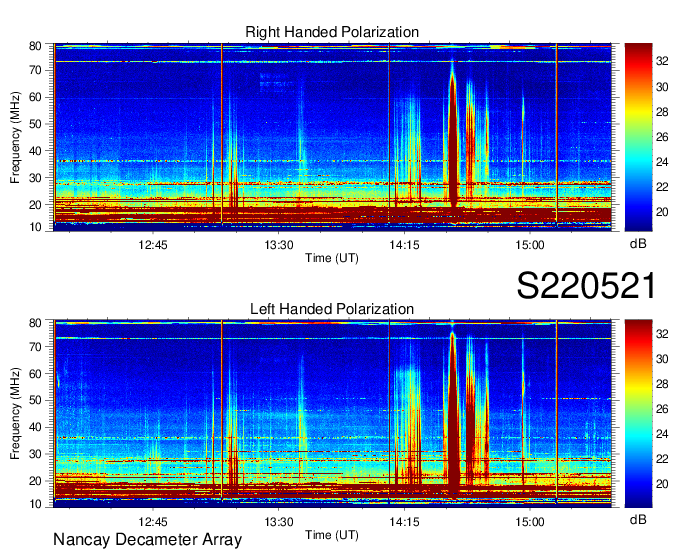Click the "dB" unit under Right Handed colorbar
Image resolution: width=680 pixels, height=552 pixels.
tap(638, 244)
